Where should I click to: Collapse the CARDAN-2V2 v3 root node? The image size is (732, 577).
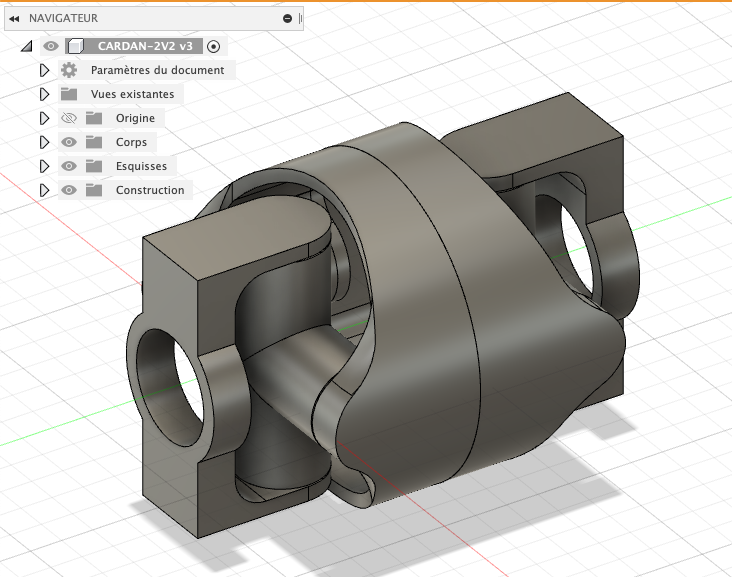coord(26,46)
